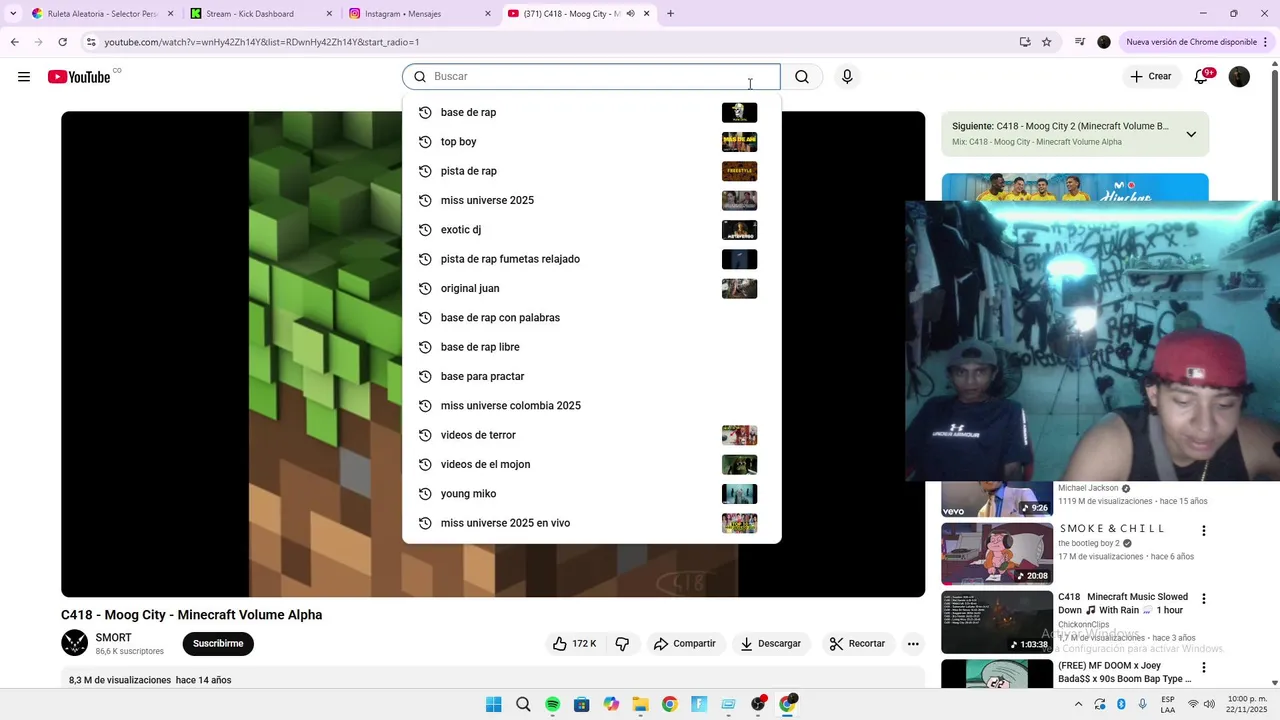Like the video with thumbs up
The image size is (1280, 720).
574,644
